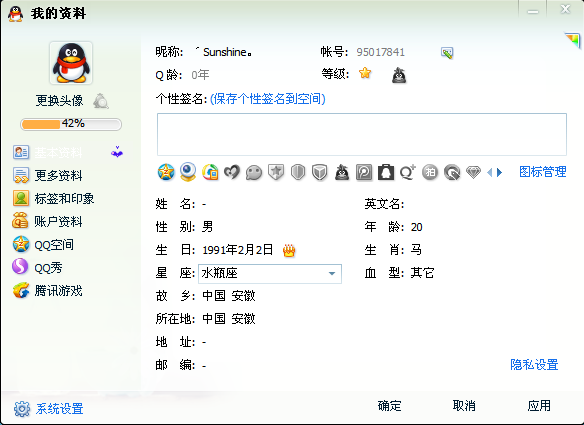The height and width of the screenshot is (425, 584).
Task: Click the 更换头像 change avatar label
Action: (x=59, y=101)
